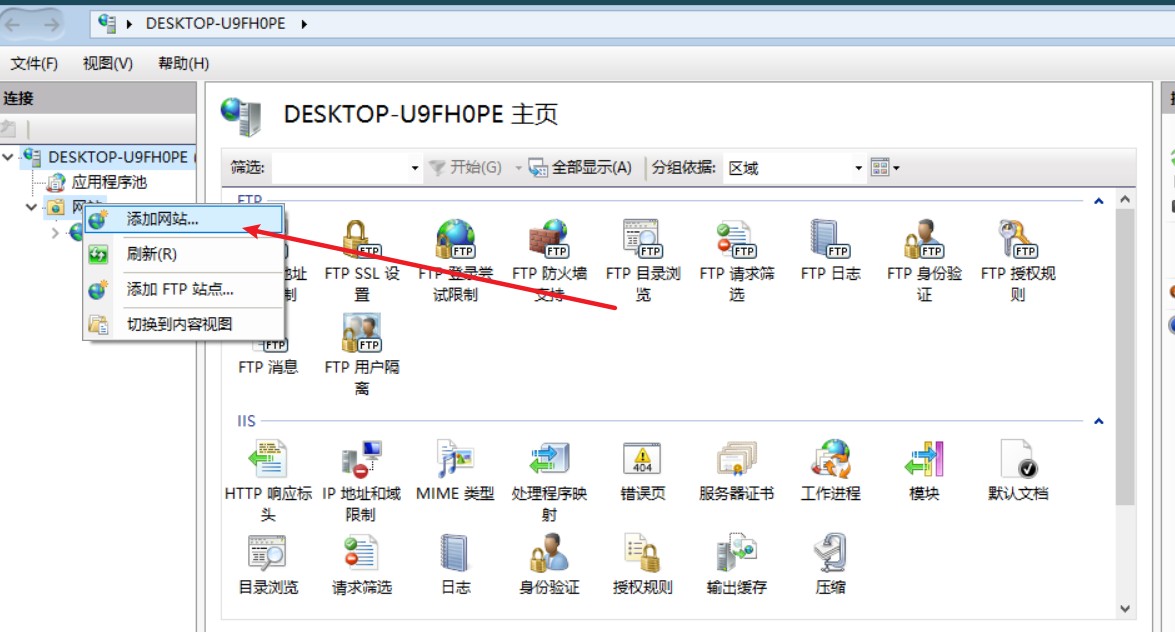Choose 刷新(R) from context menu
Screen dimensions: 1175x632
pyautogui.click(x=184, y=254)
